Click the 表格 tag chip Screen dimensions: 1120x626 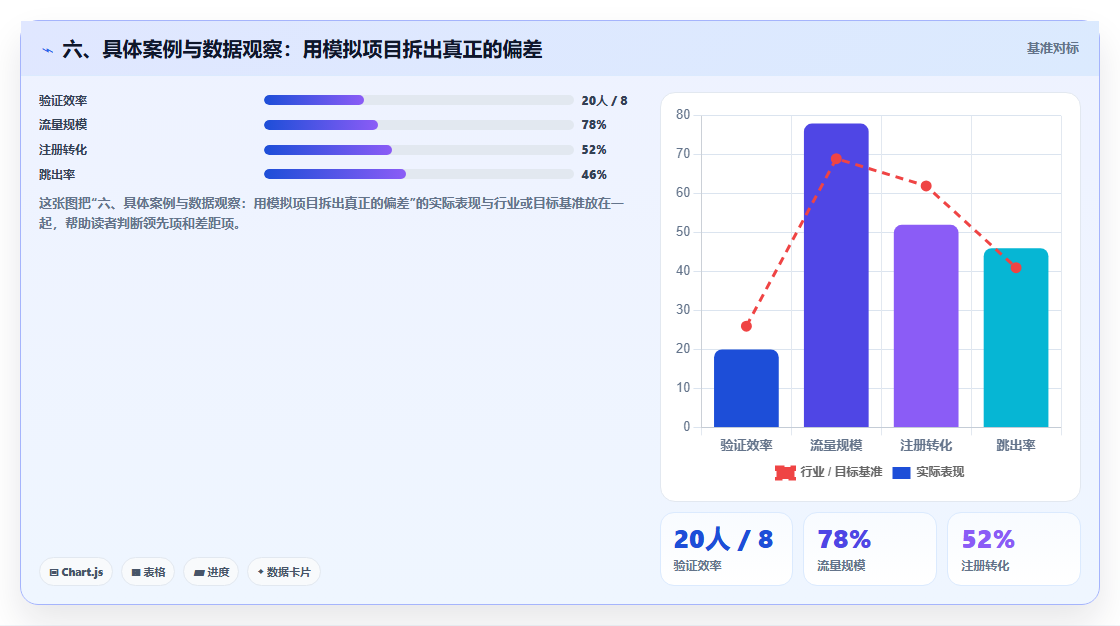click(148, 572)
